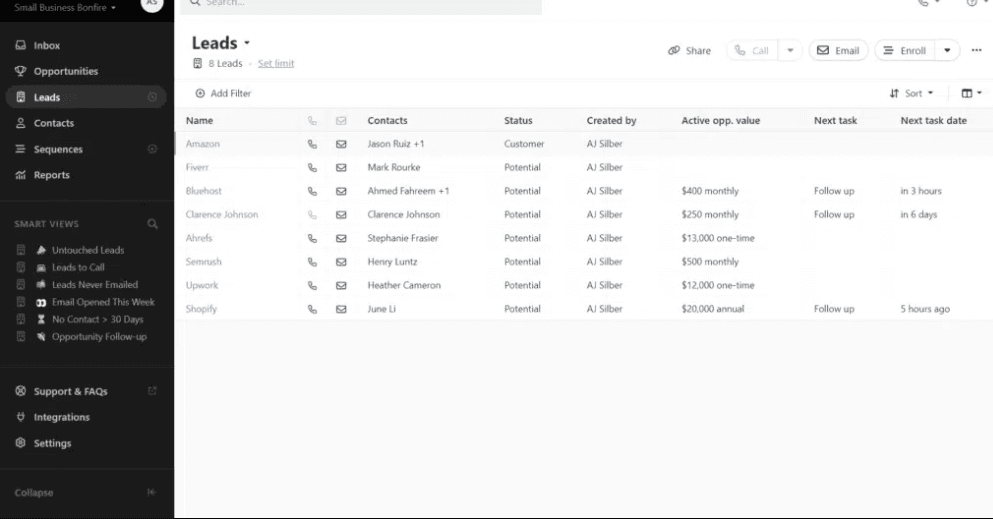
Task: Click the envelope icon in the Fiverr row
Action: point(341,168)
